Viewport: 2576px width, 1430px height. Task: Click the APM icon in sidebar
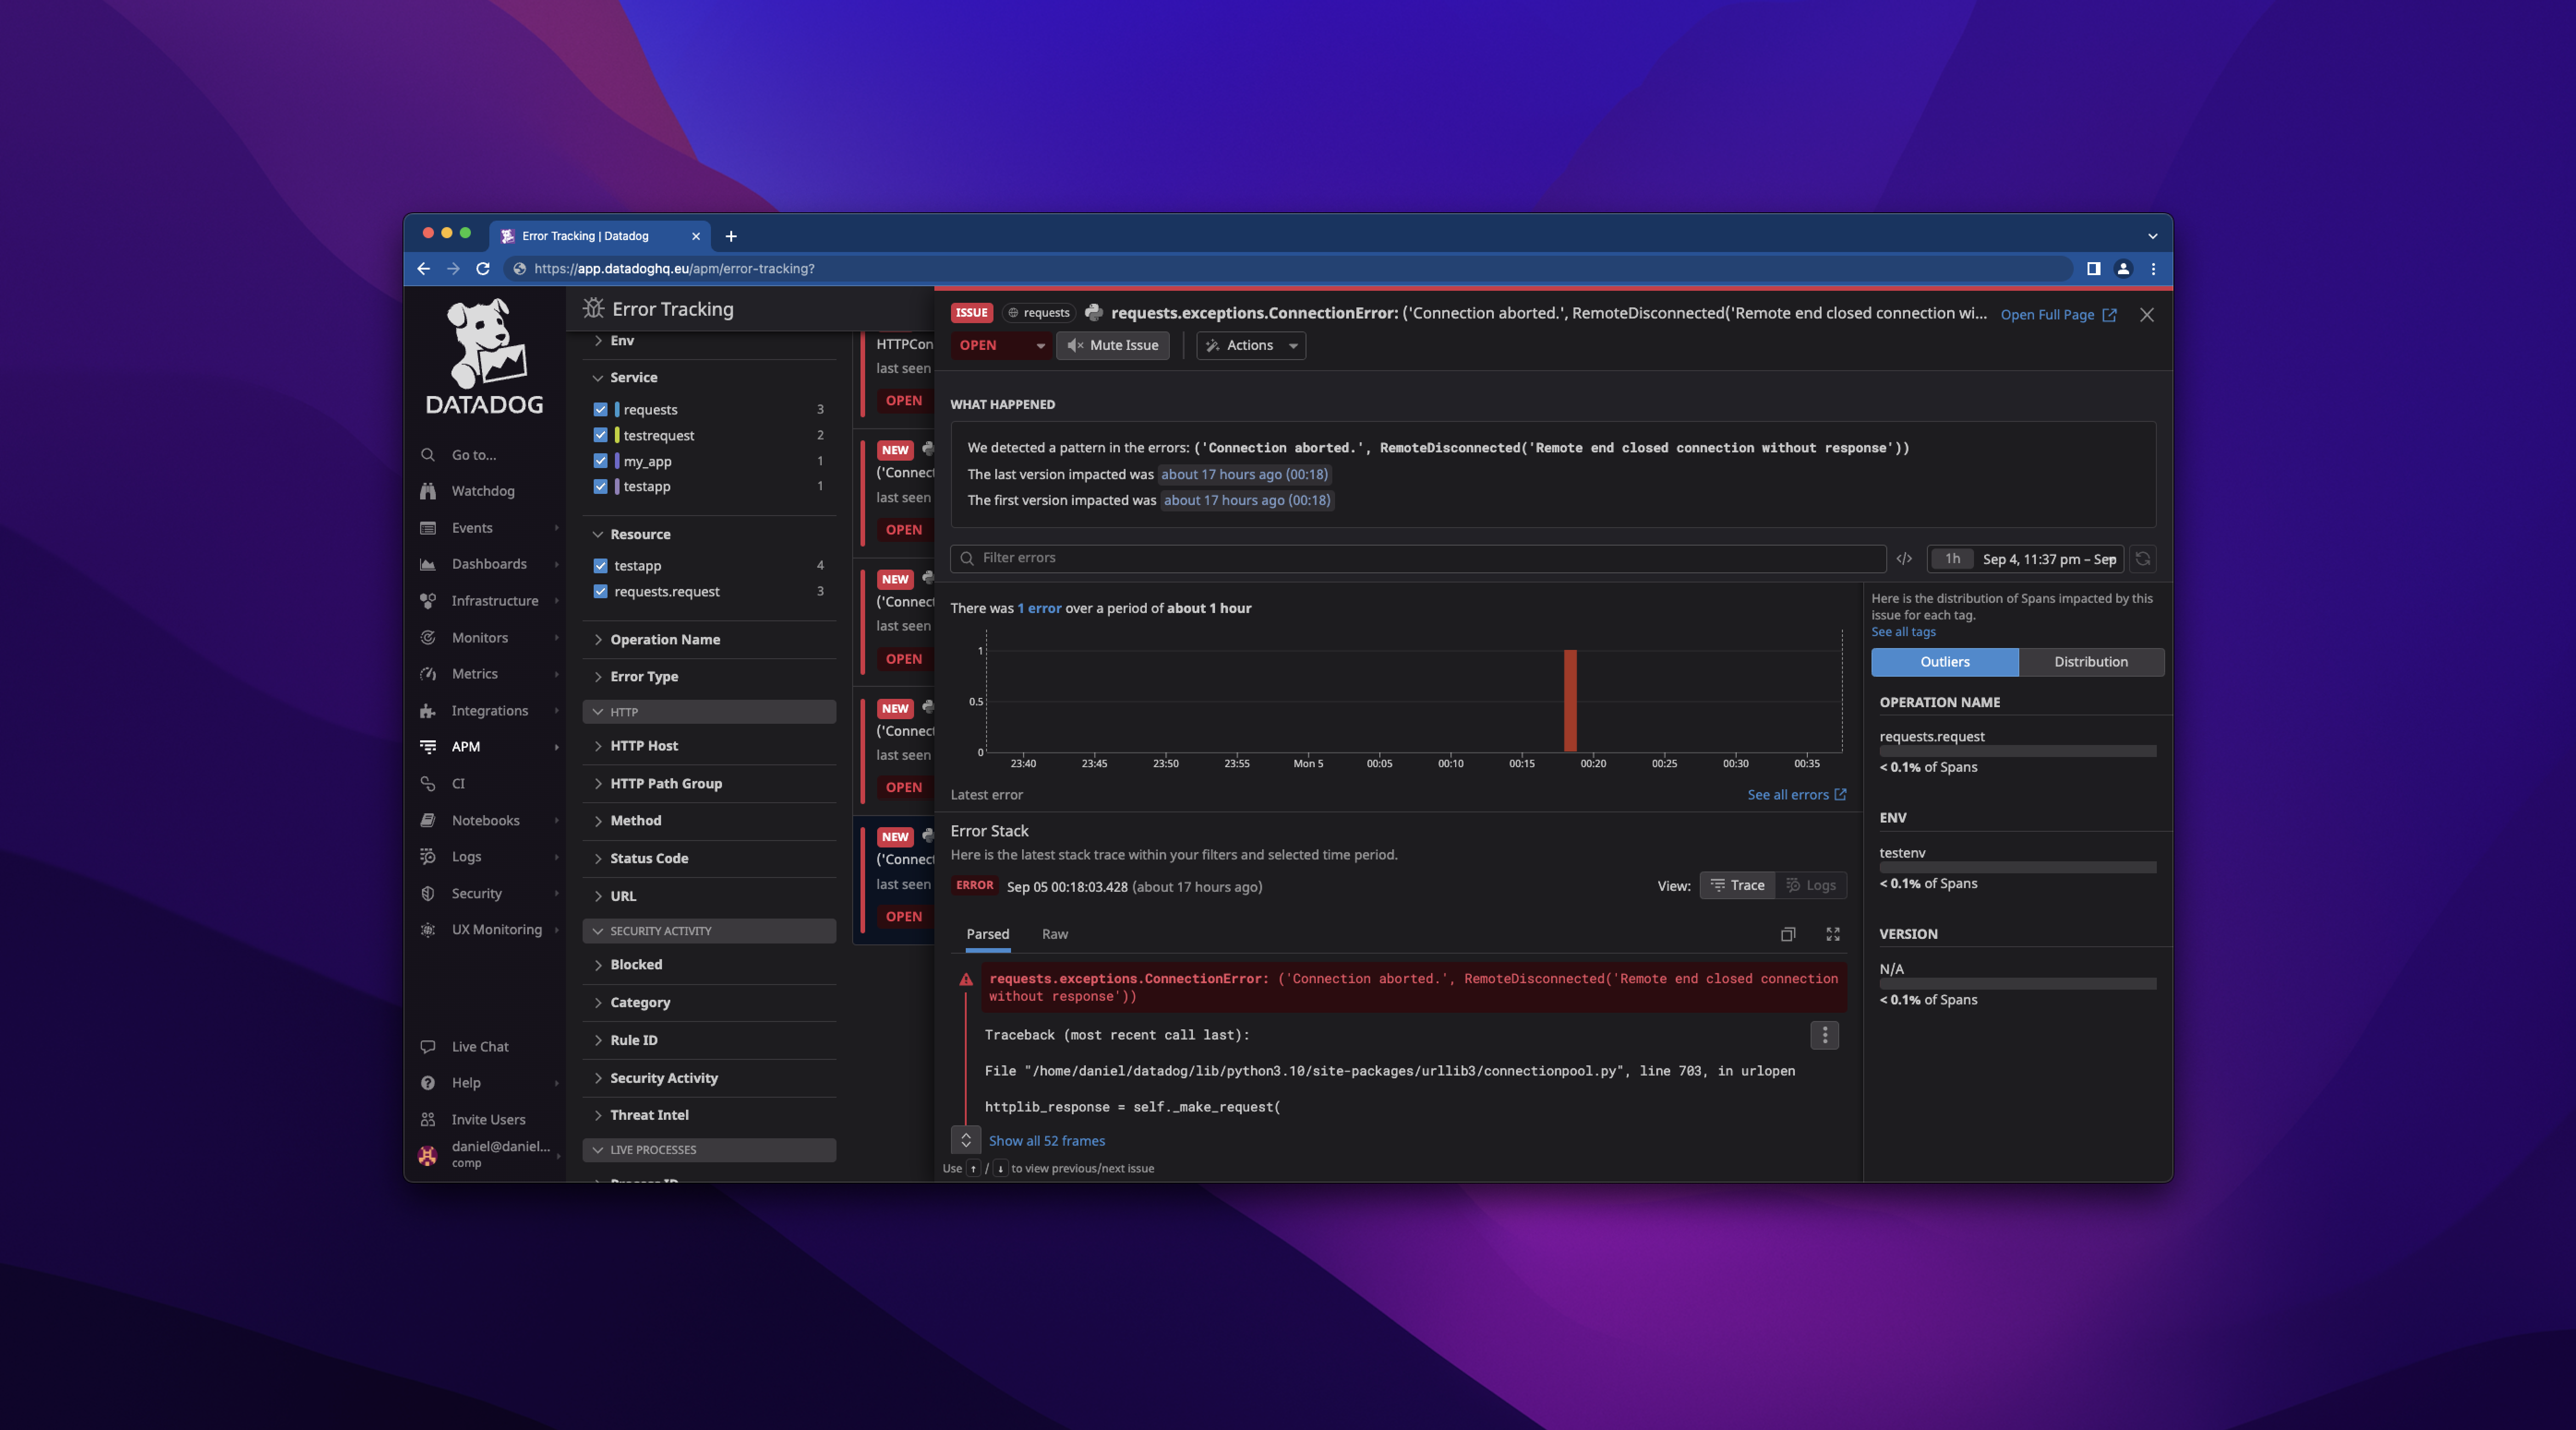click(428, 747)
